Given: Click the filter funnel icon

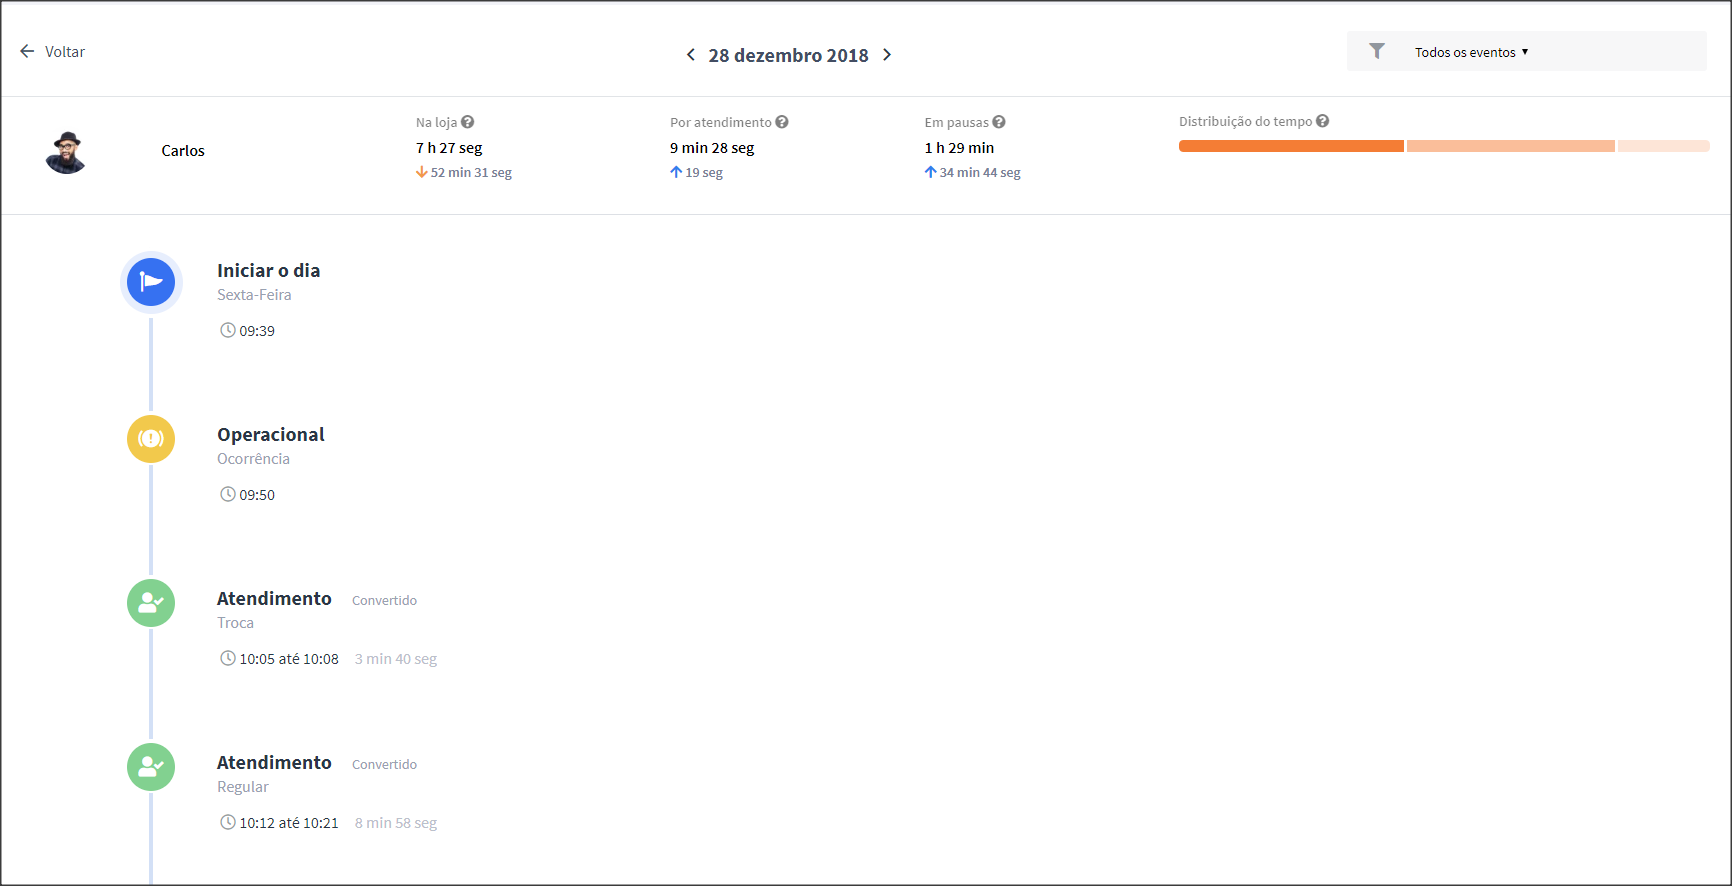Looking at the screenshot, I should pos(1377,51).
